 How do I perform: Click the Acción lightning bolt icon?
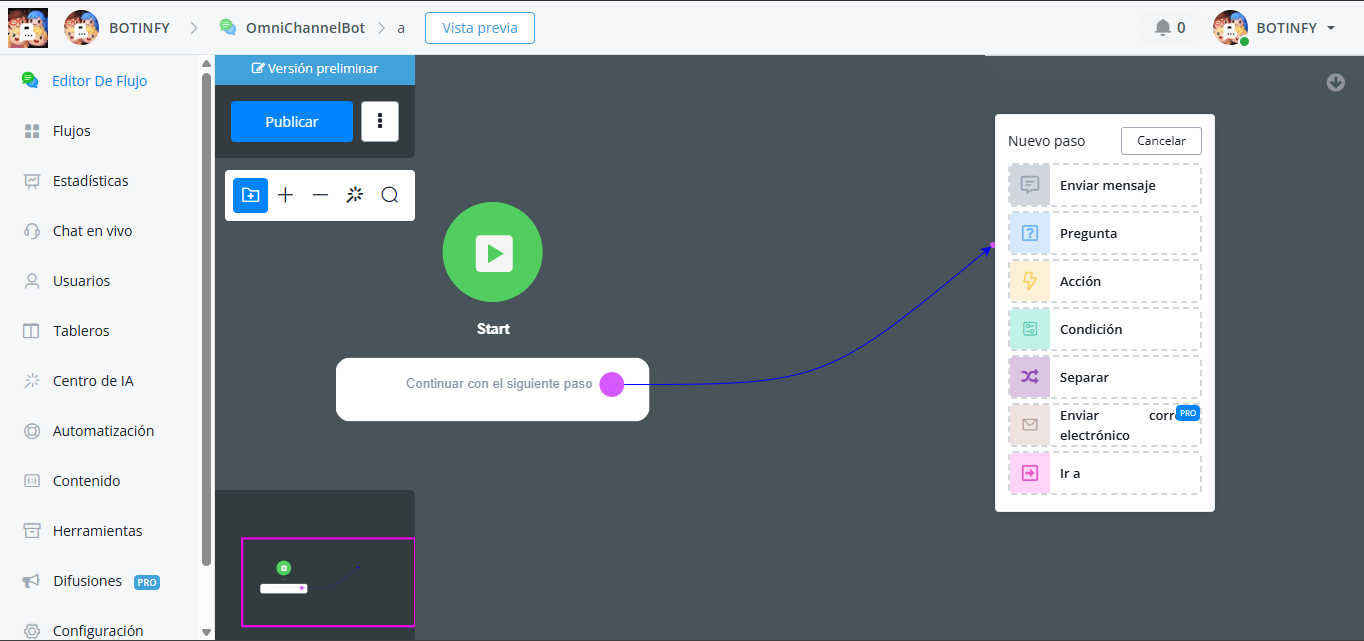[x=1030, y=281]
